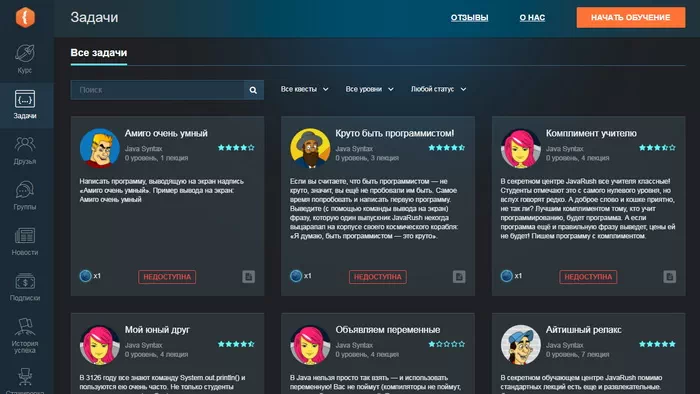The image size is (700, 394).
Task: Click star rating of Комплимент учителю
Action: click(657, 148)
